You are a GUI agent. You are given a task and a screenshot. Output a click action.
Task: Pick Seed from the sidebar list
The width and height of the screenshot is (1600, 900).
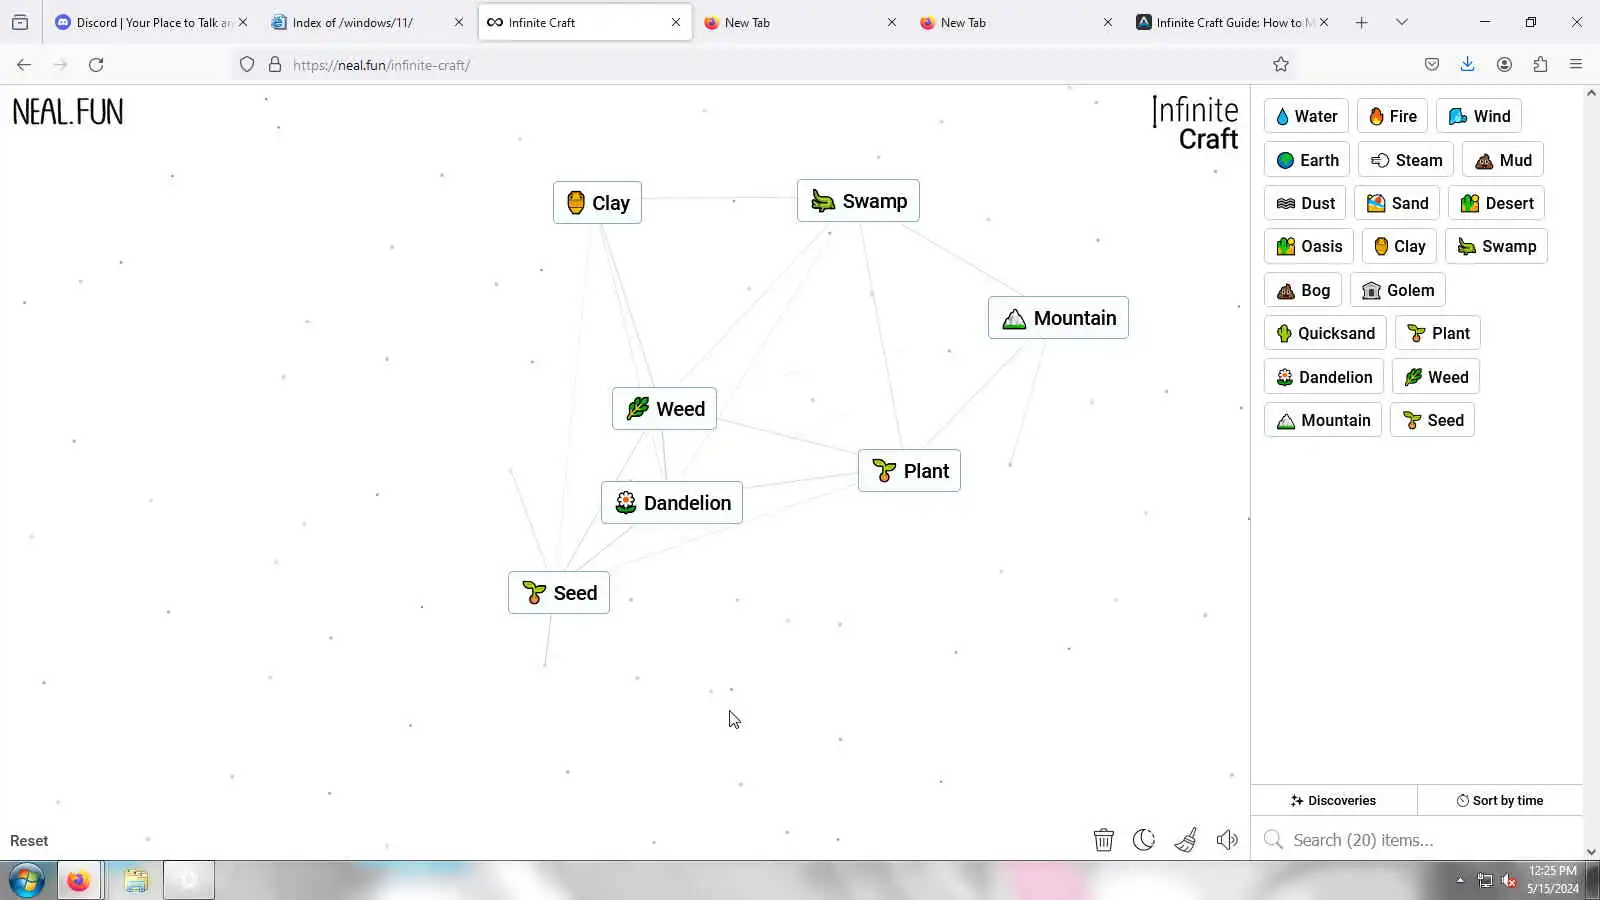[x=1432, y=420]
